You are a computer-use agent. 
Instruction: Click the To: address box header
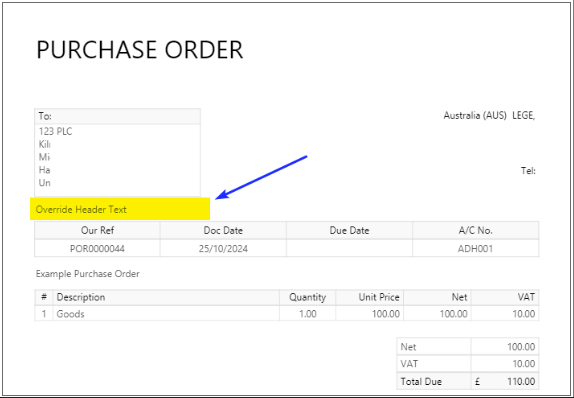(118, 116)
